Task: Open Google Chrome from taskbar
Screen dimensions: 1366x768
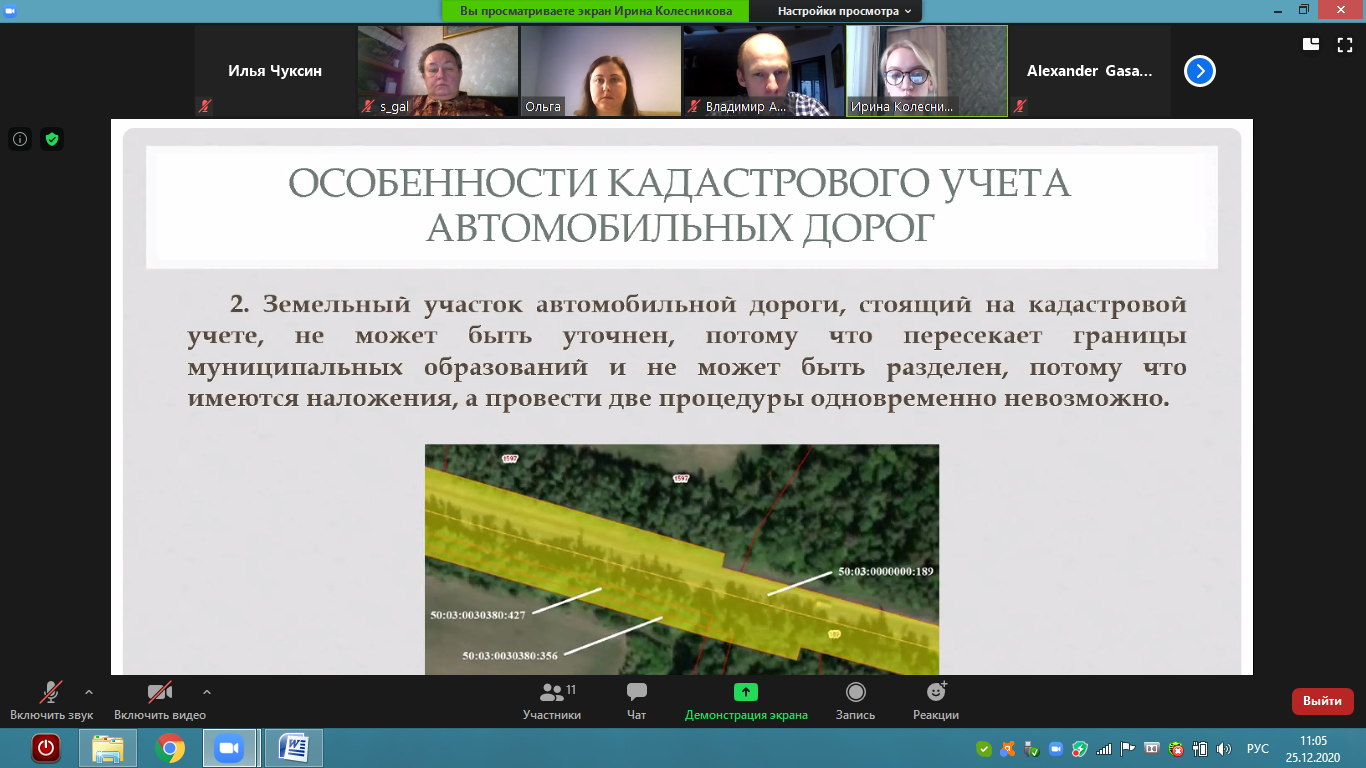Action: coord(170,747)
